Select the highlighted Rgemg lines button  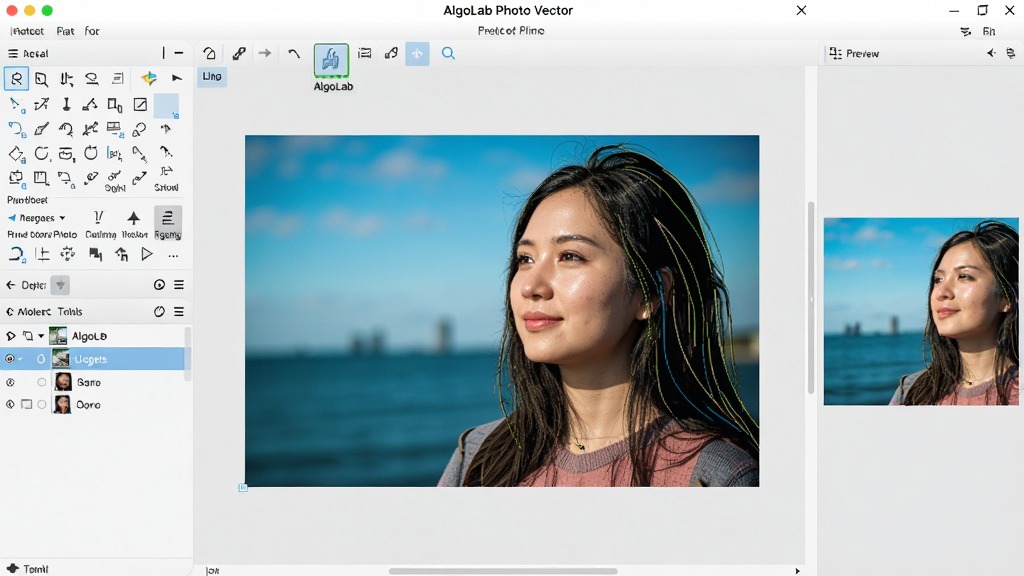[x=167, y=223]
